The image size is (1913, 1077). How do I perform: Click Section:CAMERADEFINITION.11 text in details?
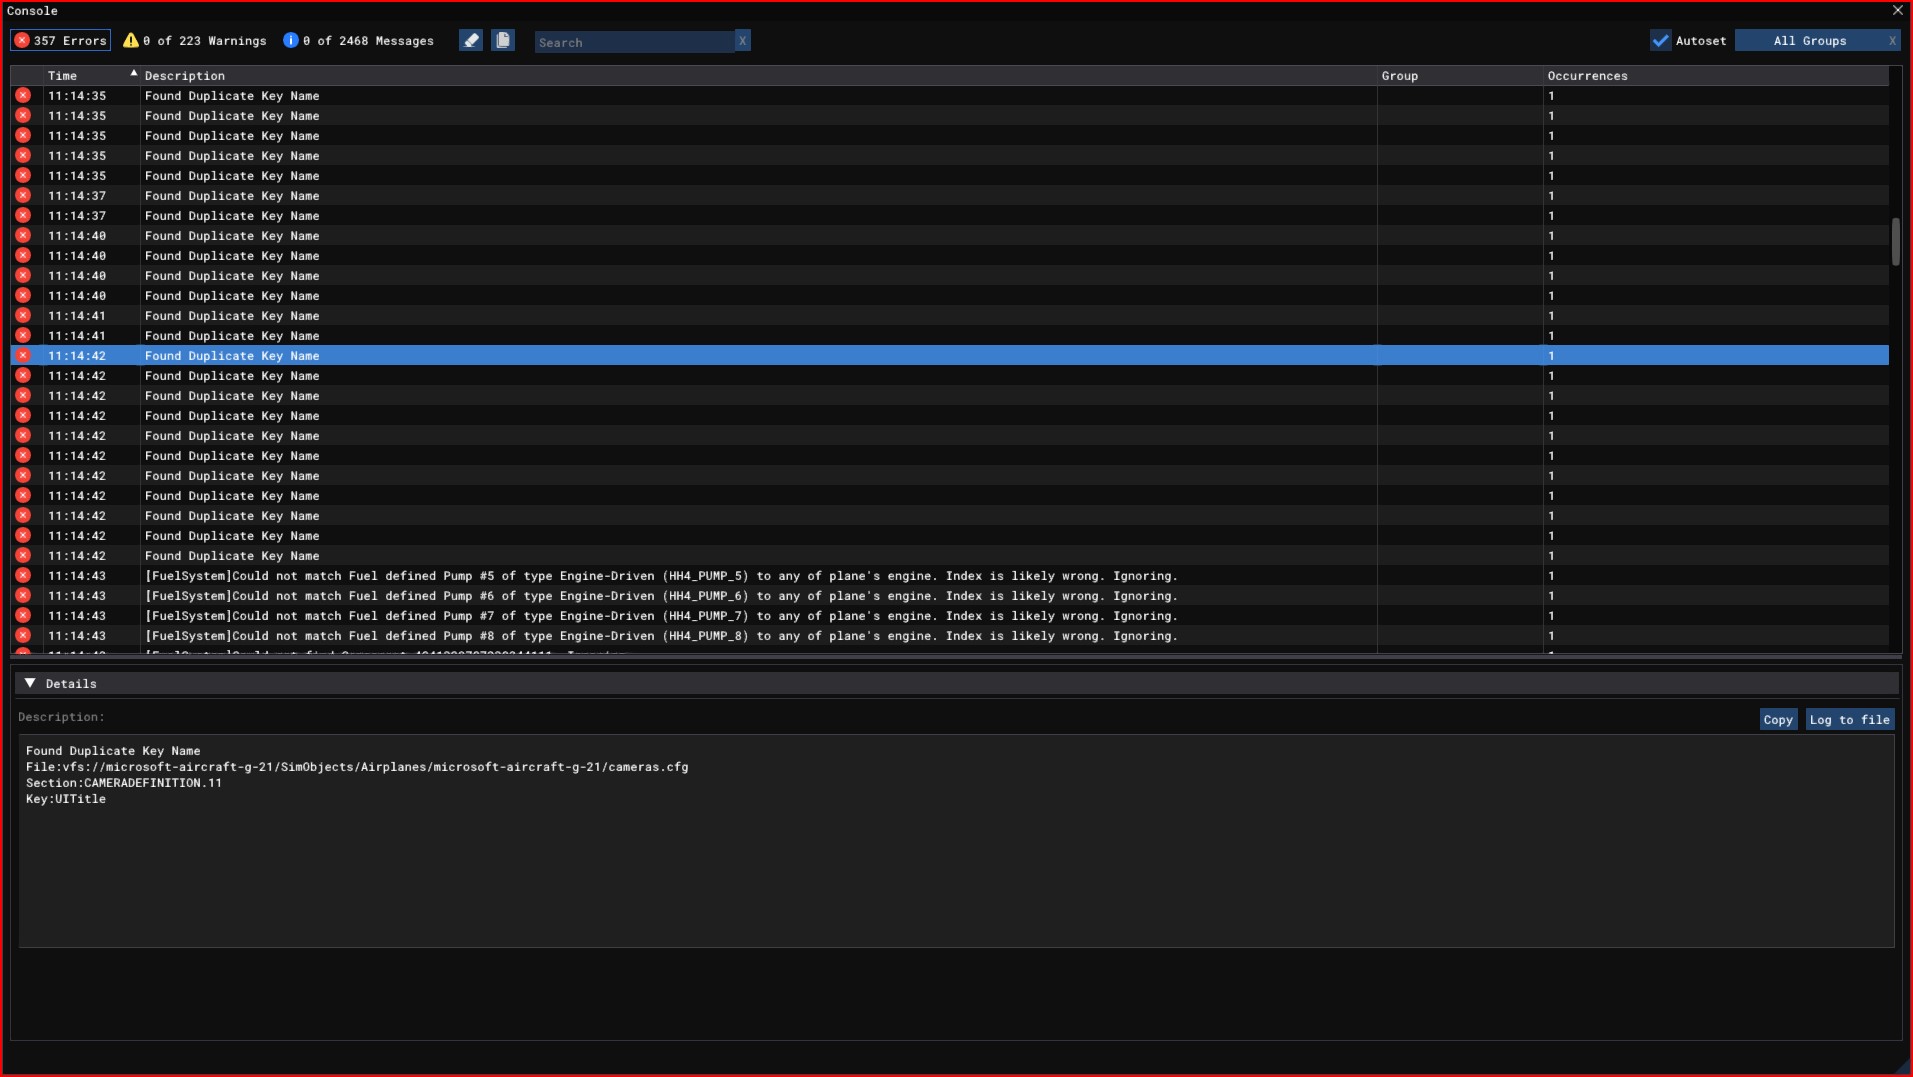(124, 783)
